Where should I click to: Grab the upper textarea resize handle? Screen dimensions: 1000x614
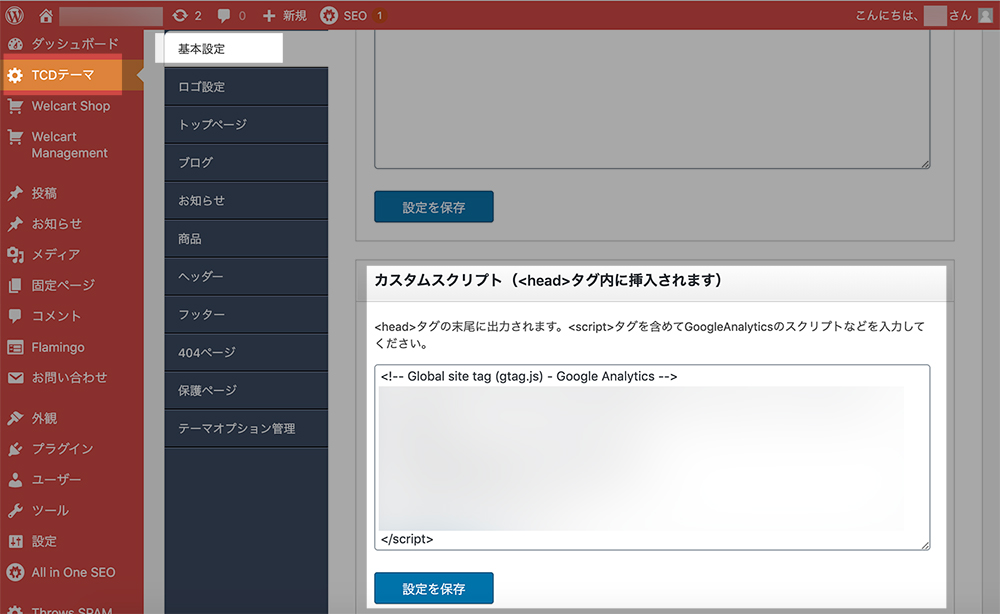[x=925, y=164]
